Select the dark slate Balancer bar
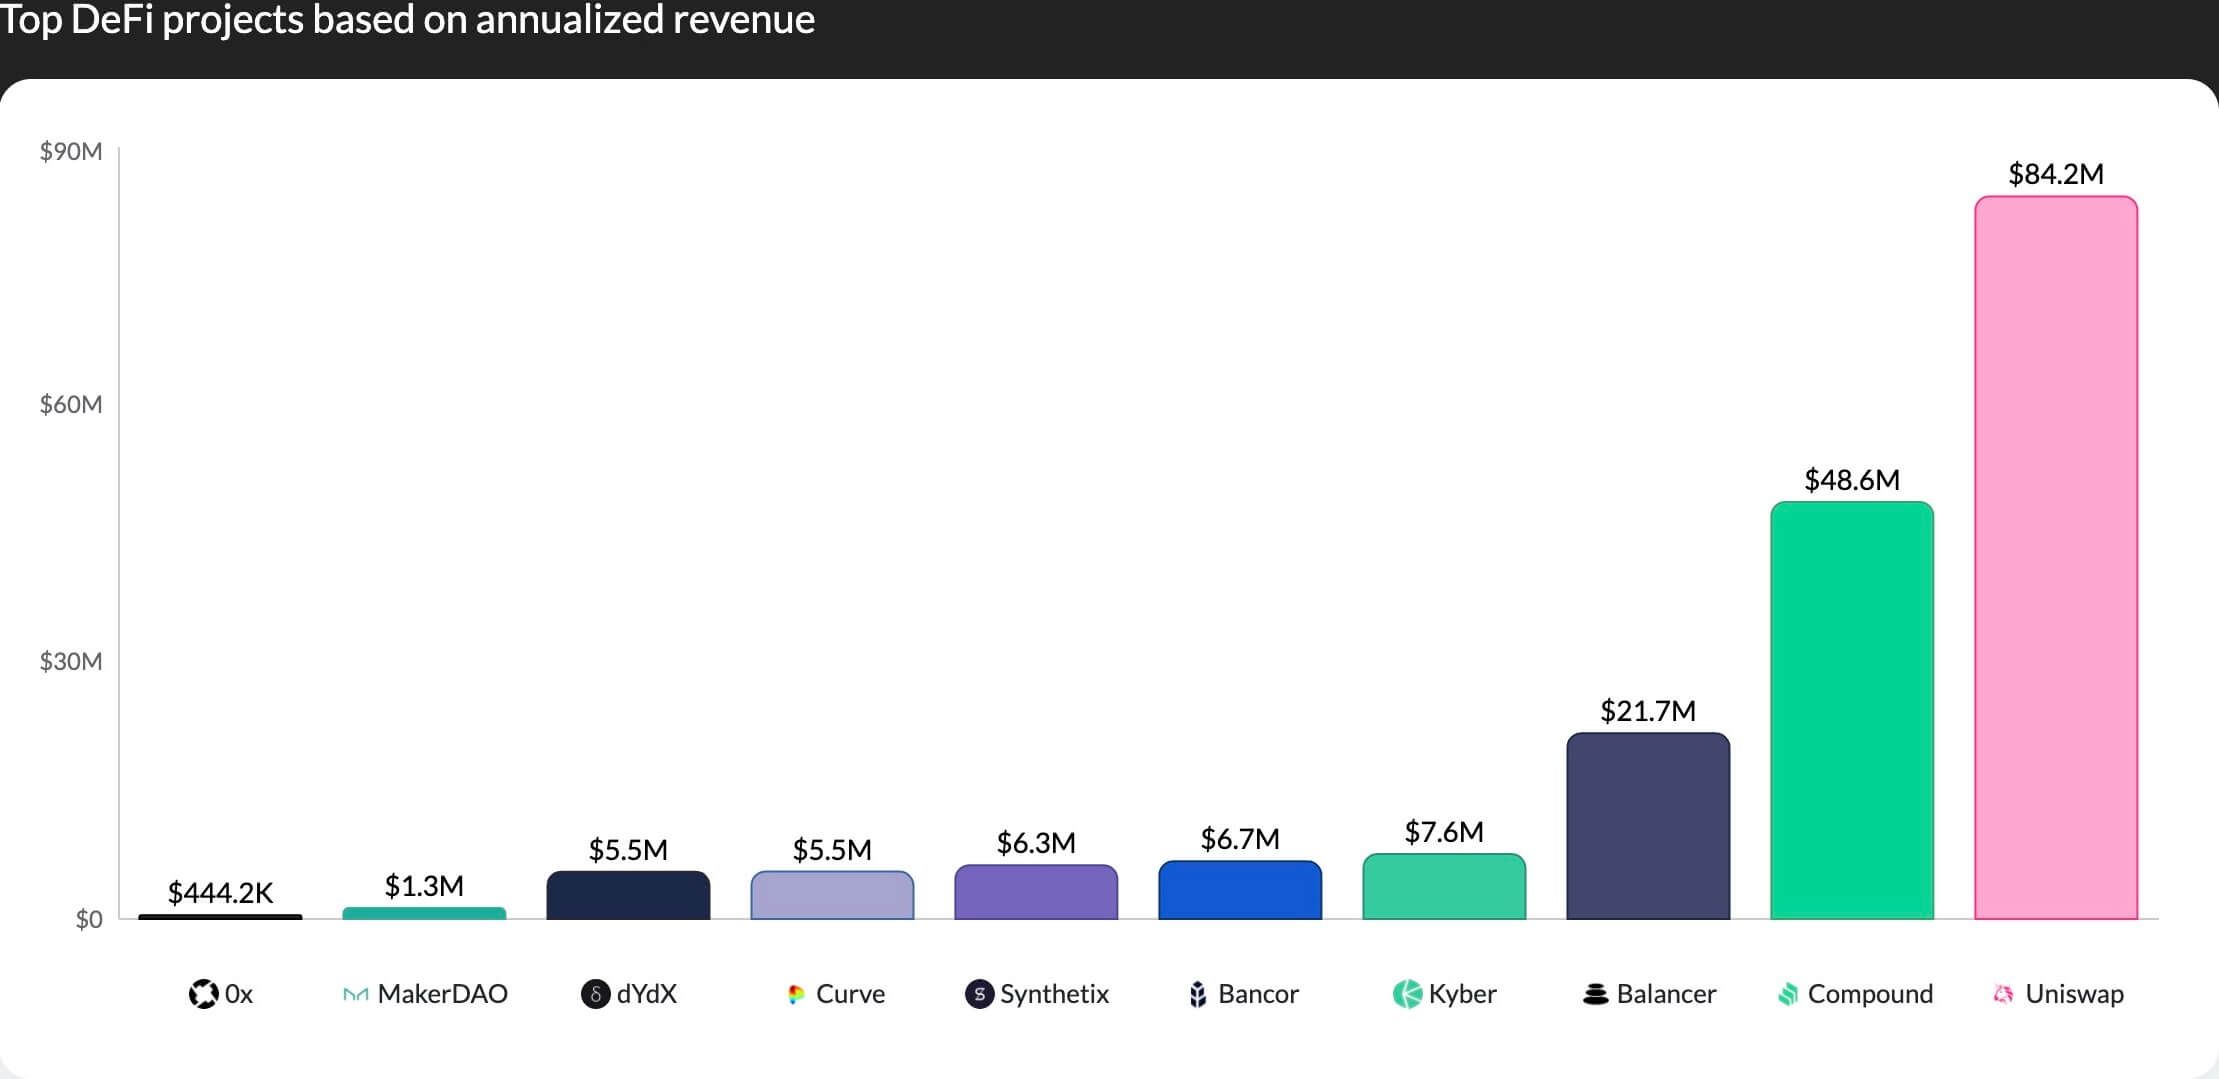The image size is (2219, 1079). click(1648, 826)
